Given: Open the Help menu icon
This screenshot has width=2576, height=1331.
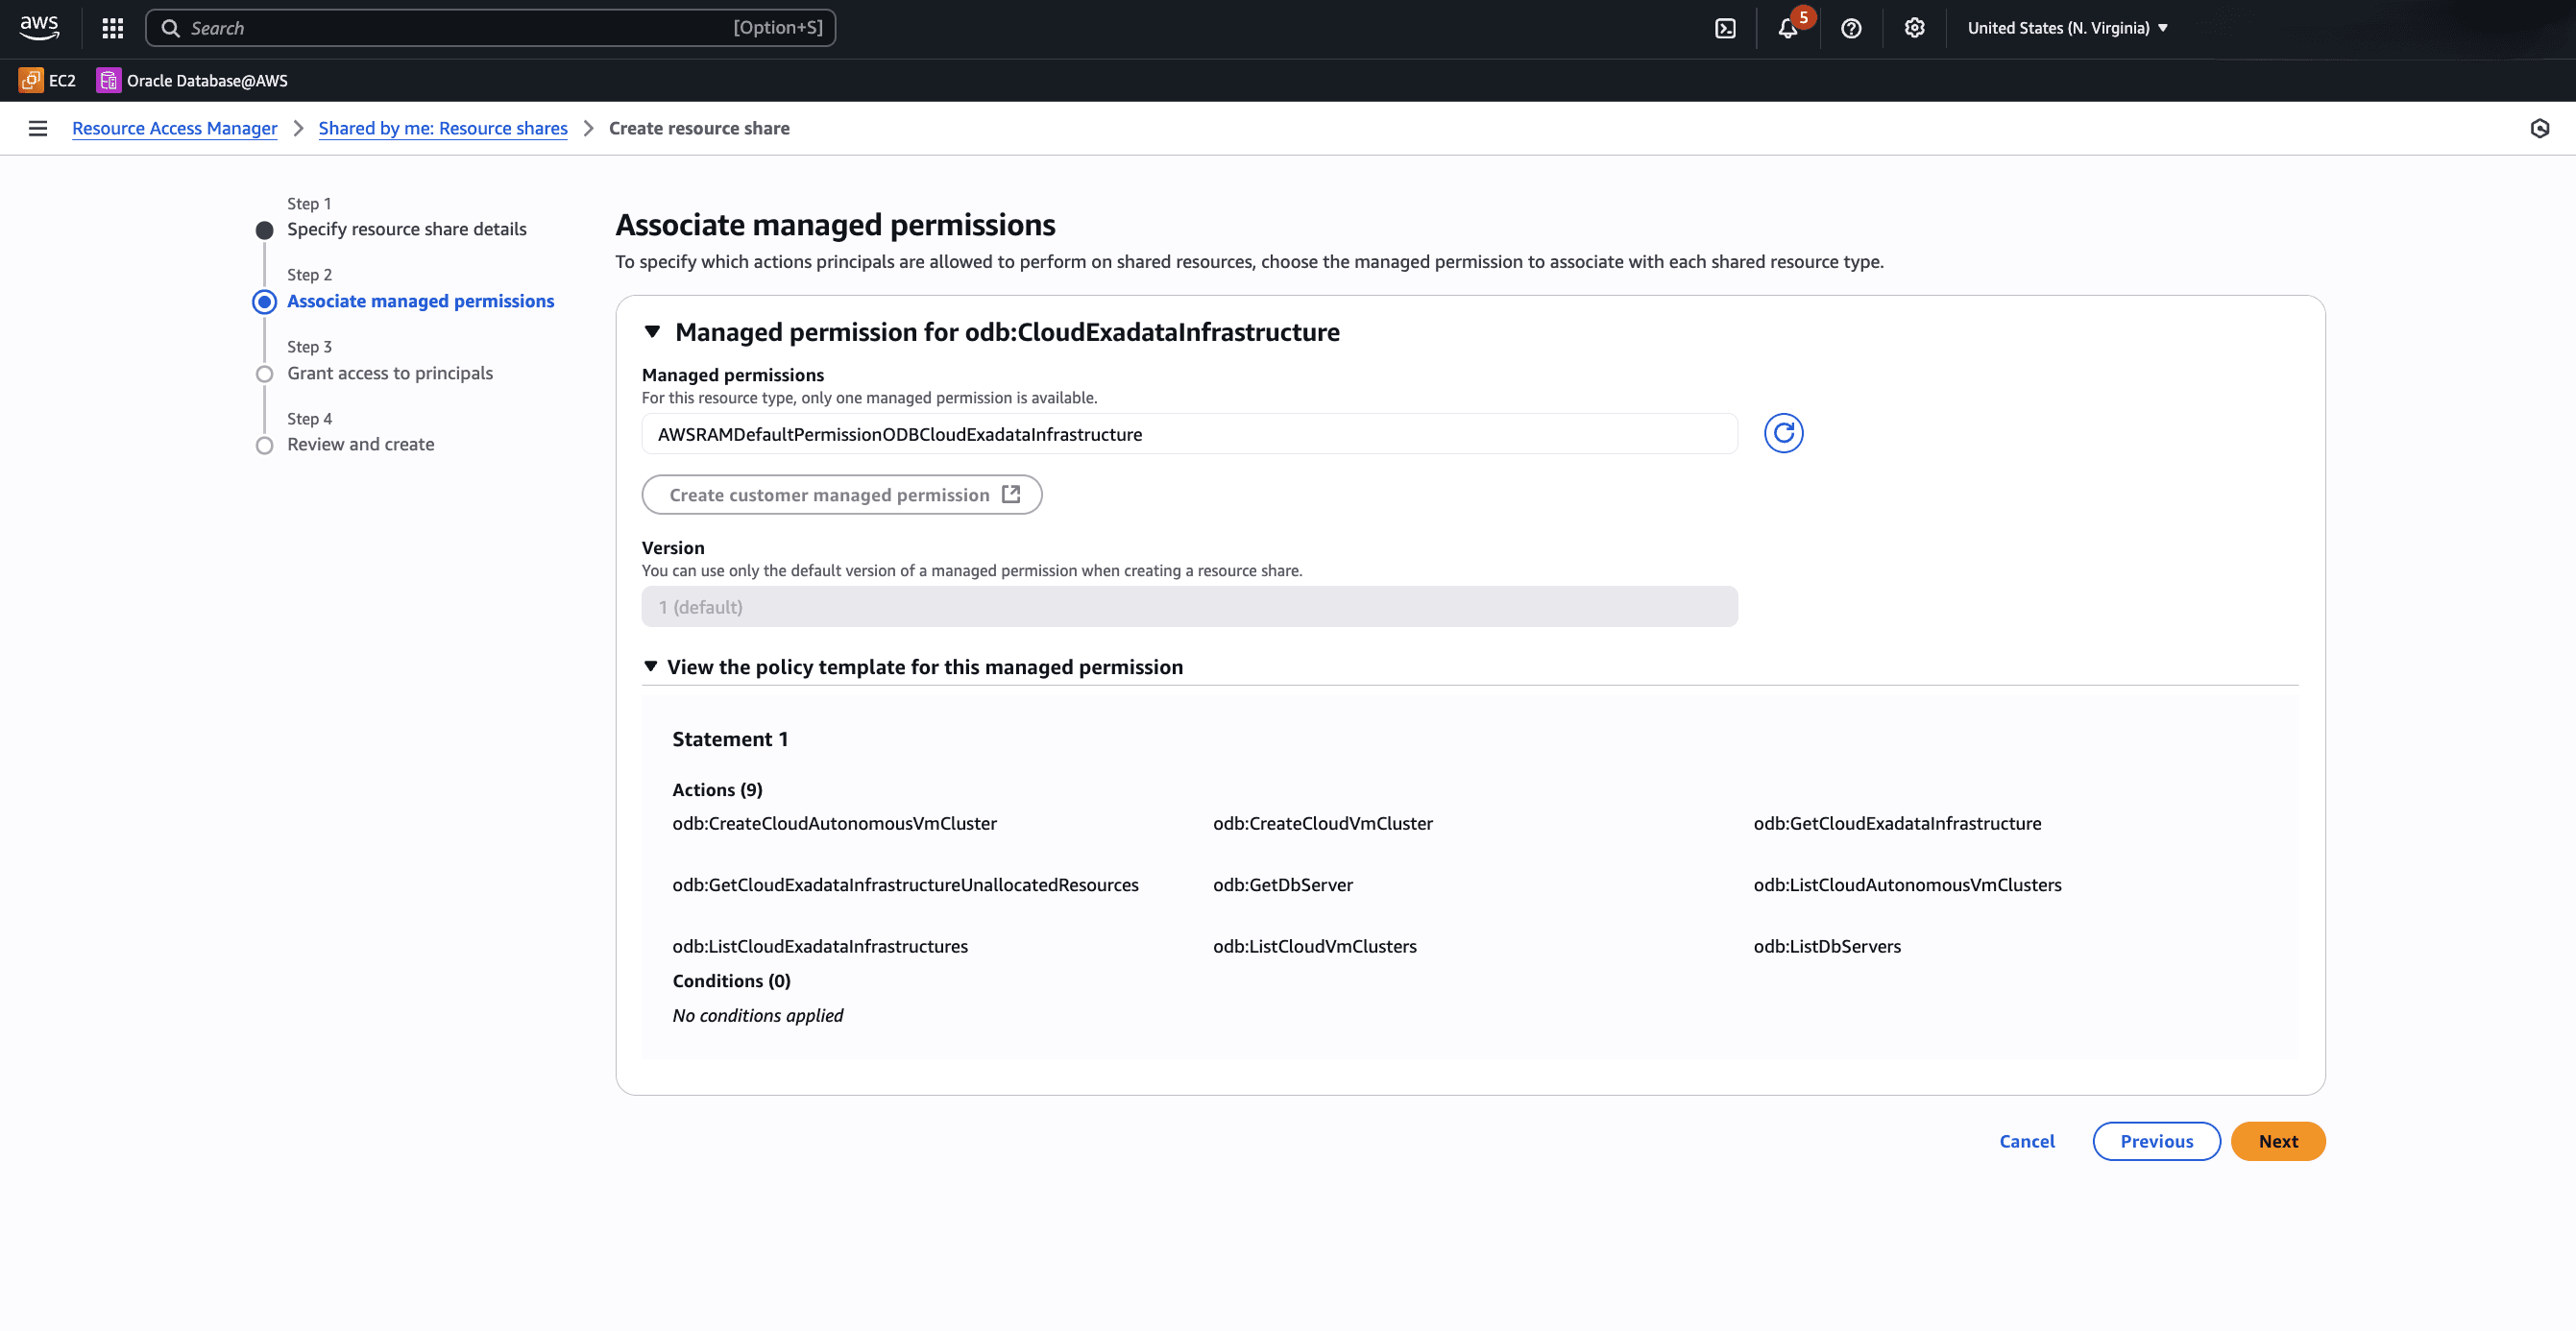Looking at the screenshot, I should click(x=1851, y=28).
